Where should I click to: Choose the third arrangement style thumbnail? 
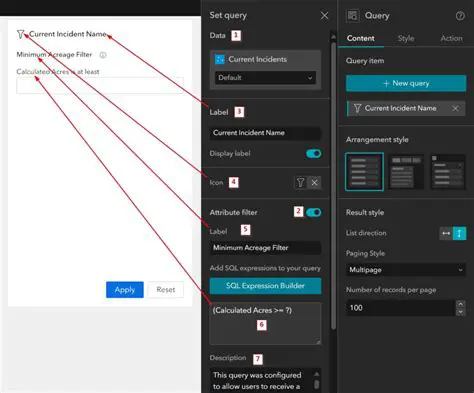click(448, 172)
